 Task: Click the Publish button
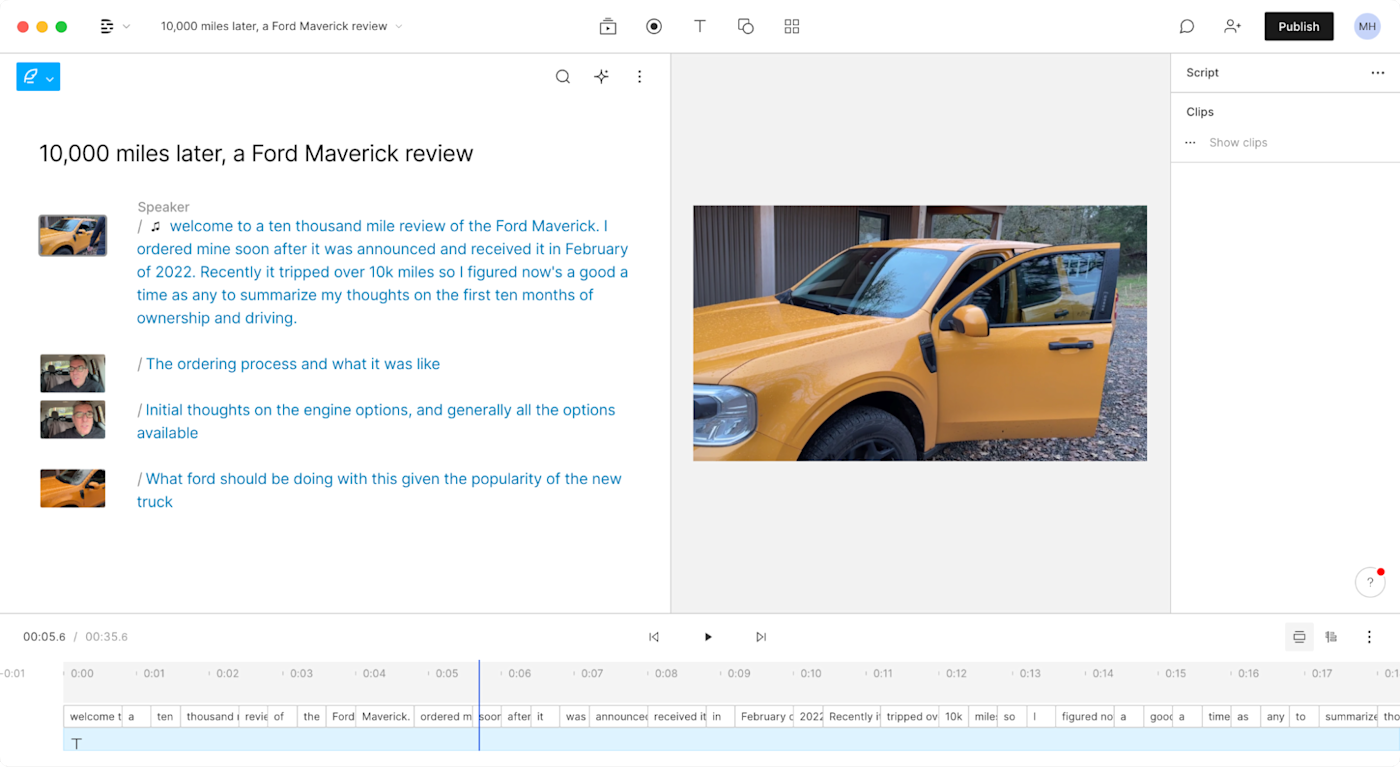click(1298, 27)
